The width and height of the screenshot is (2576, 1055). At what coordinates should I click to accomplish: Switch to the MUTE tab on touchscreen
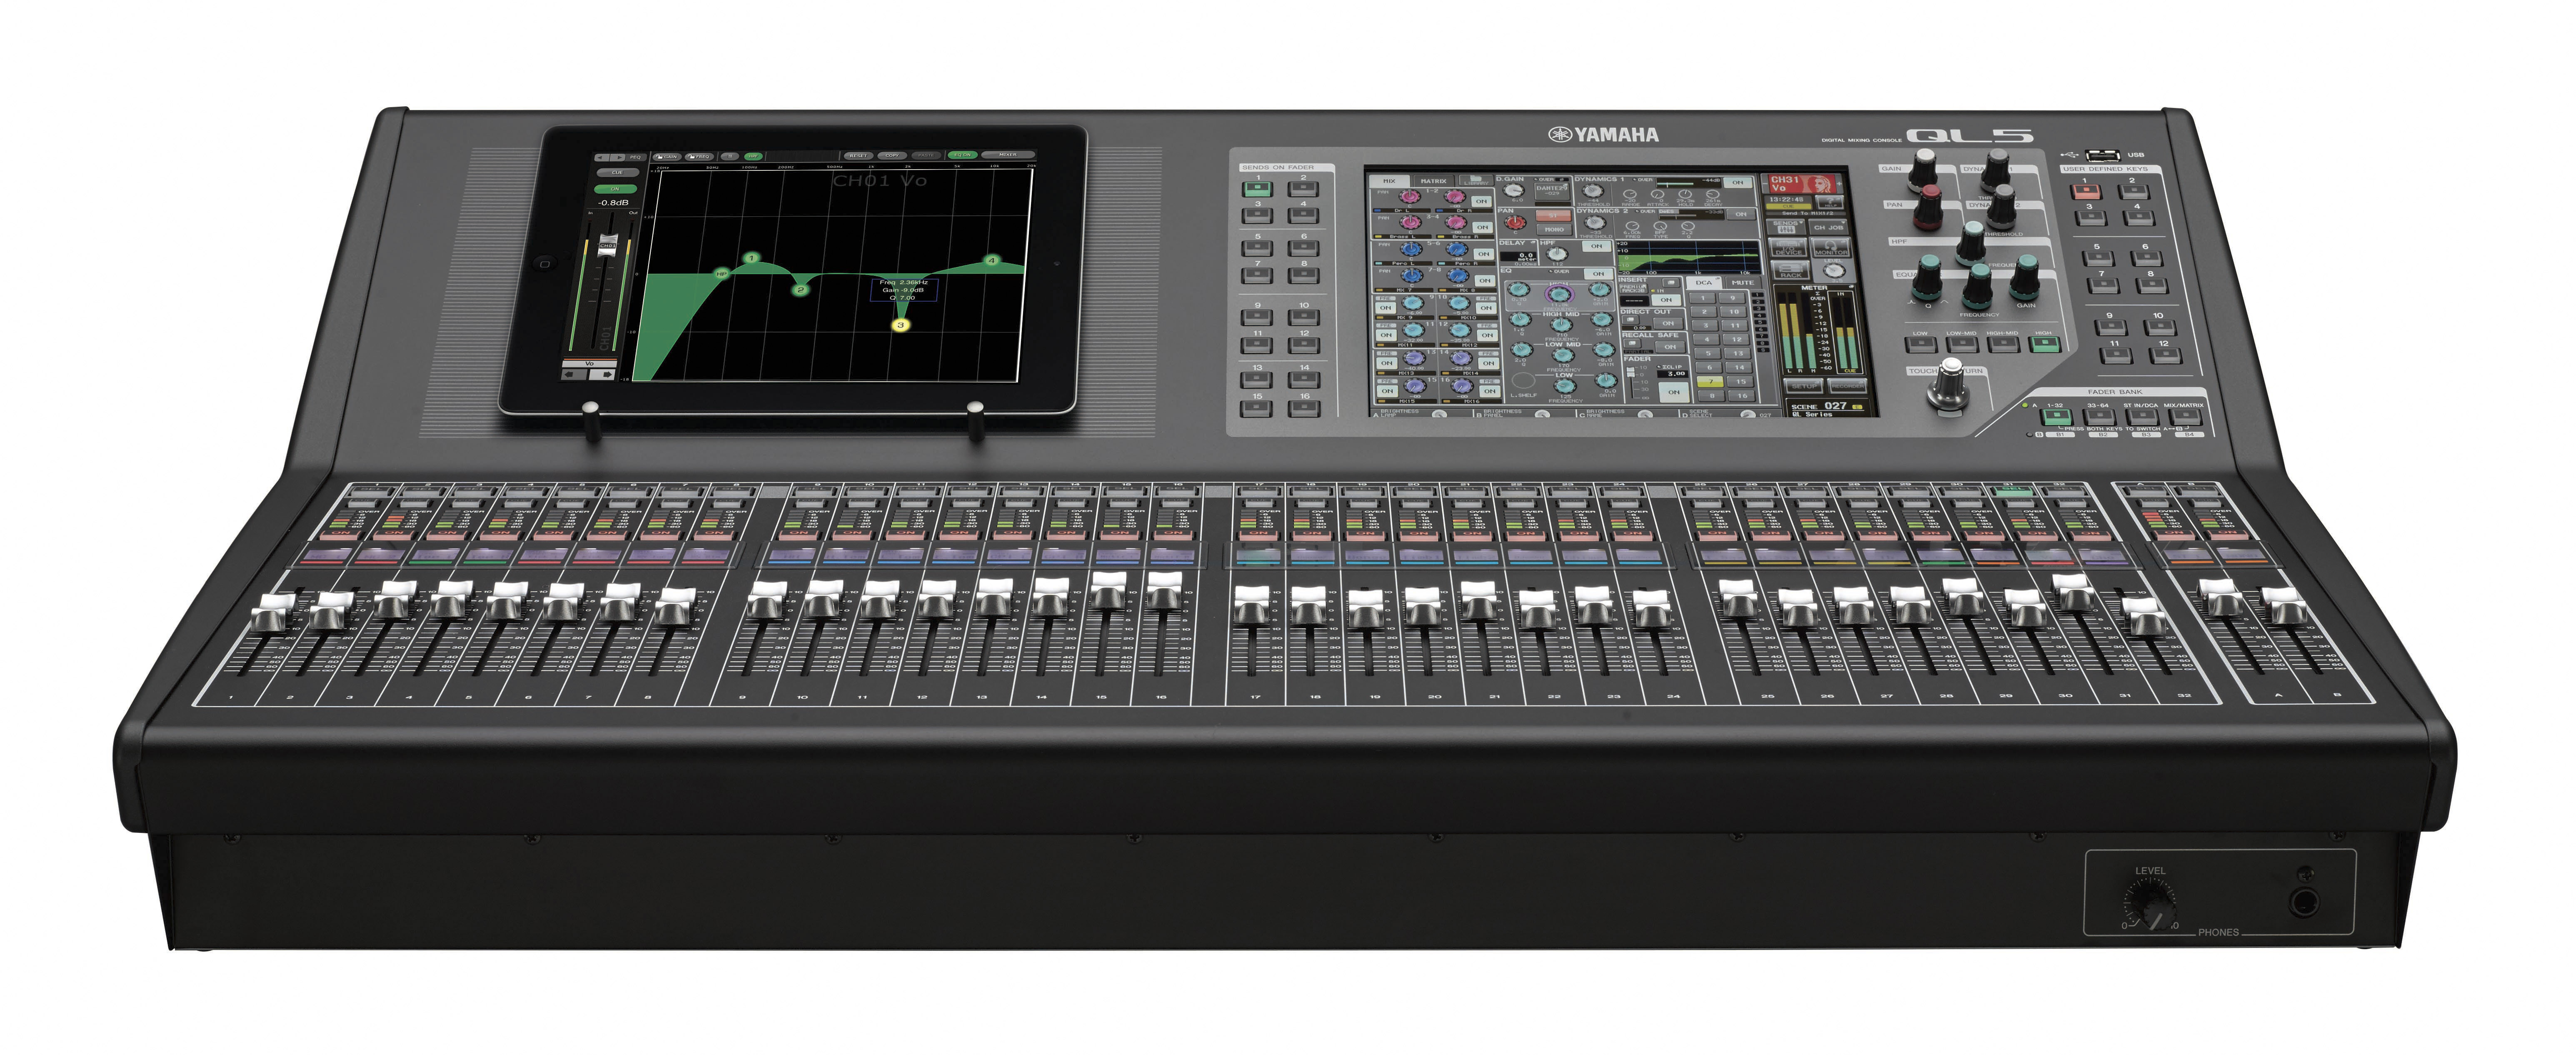click(1743, 282)
